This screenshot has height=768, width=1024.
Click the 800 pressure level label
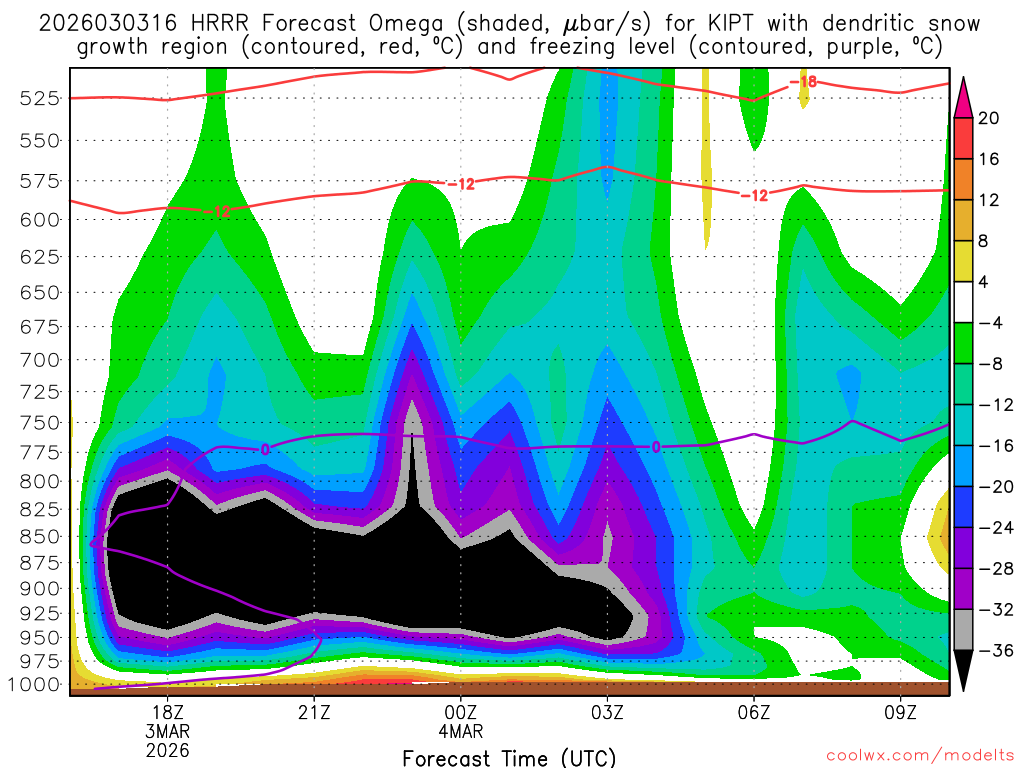click(x=40, y=481)
